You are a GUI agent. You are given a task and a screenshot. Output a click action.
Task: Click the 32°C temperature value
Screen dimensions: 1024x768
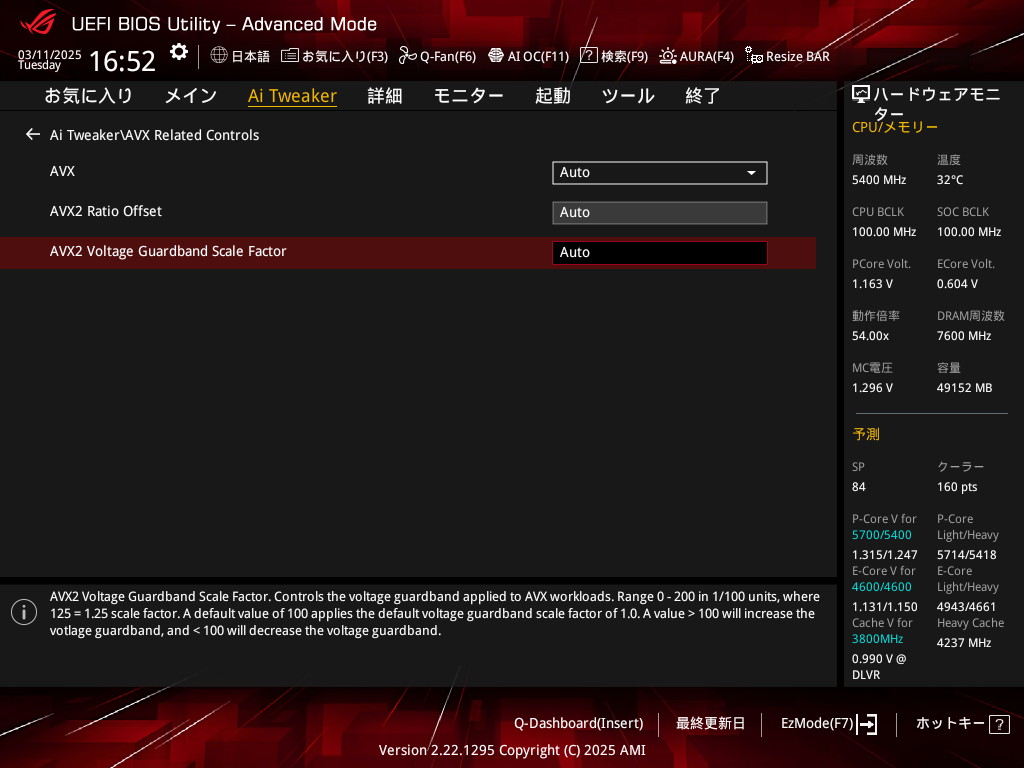(950, 180)
